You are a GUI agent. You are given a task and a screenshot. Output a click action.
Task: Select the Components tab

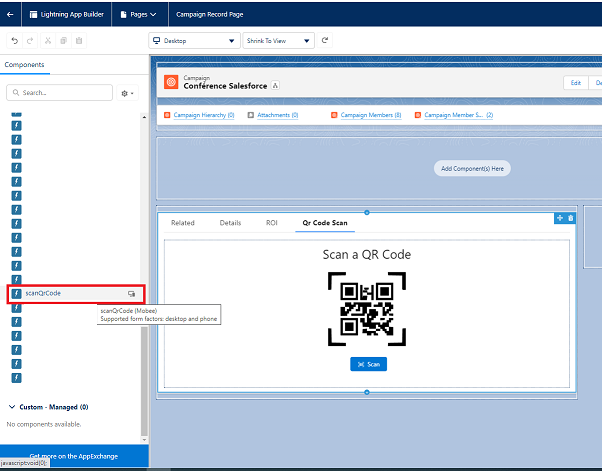point(24,64)
